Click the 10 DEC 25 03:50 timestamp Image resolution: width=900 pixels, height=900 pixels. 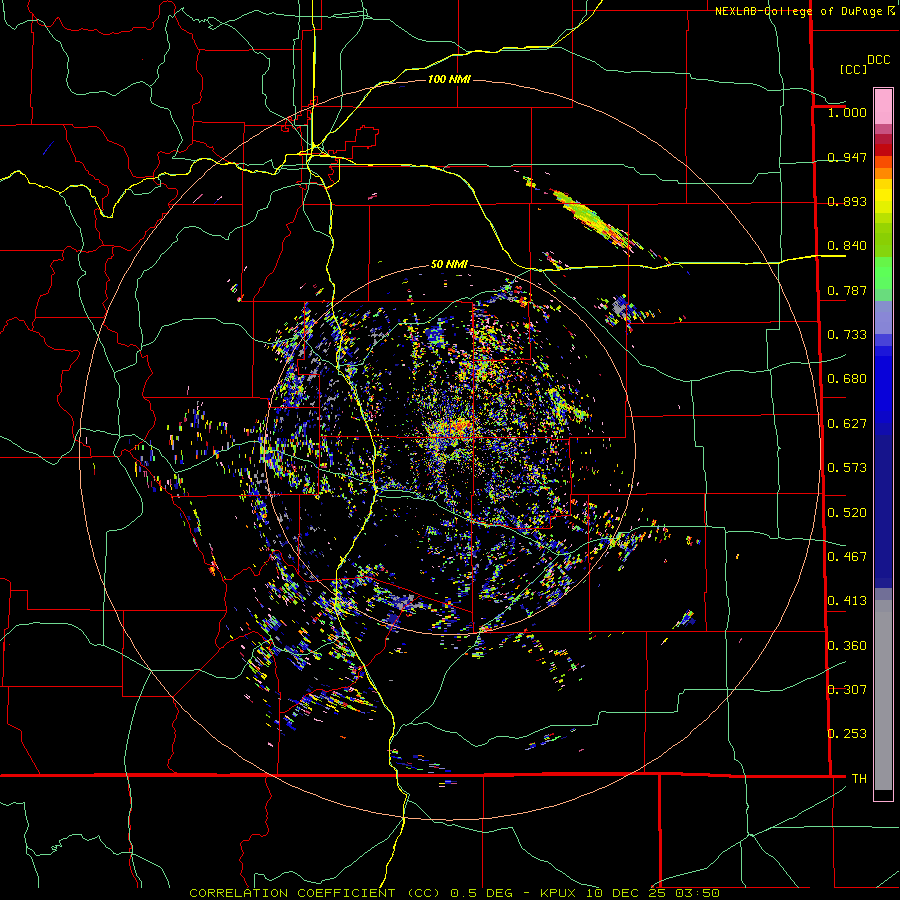pos(653,893)
